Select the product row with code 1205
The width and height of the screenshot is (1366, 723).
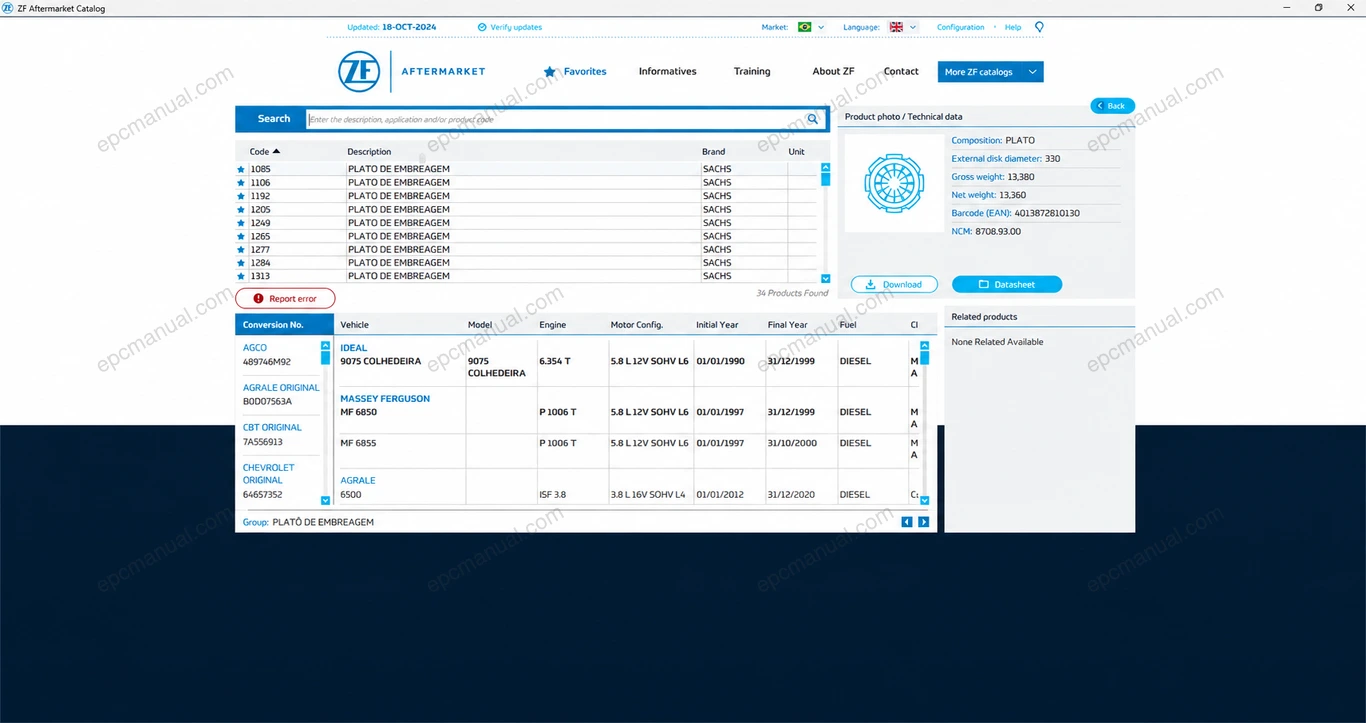point(526,210)
